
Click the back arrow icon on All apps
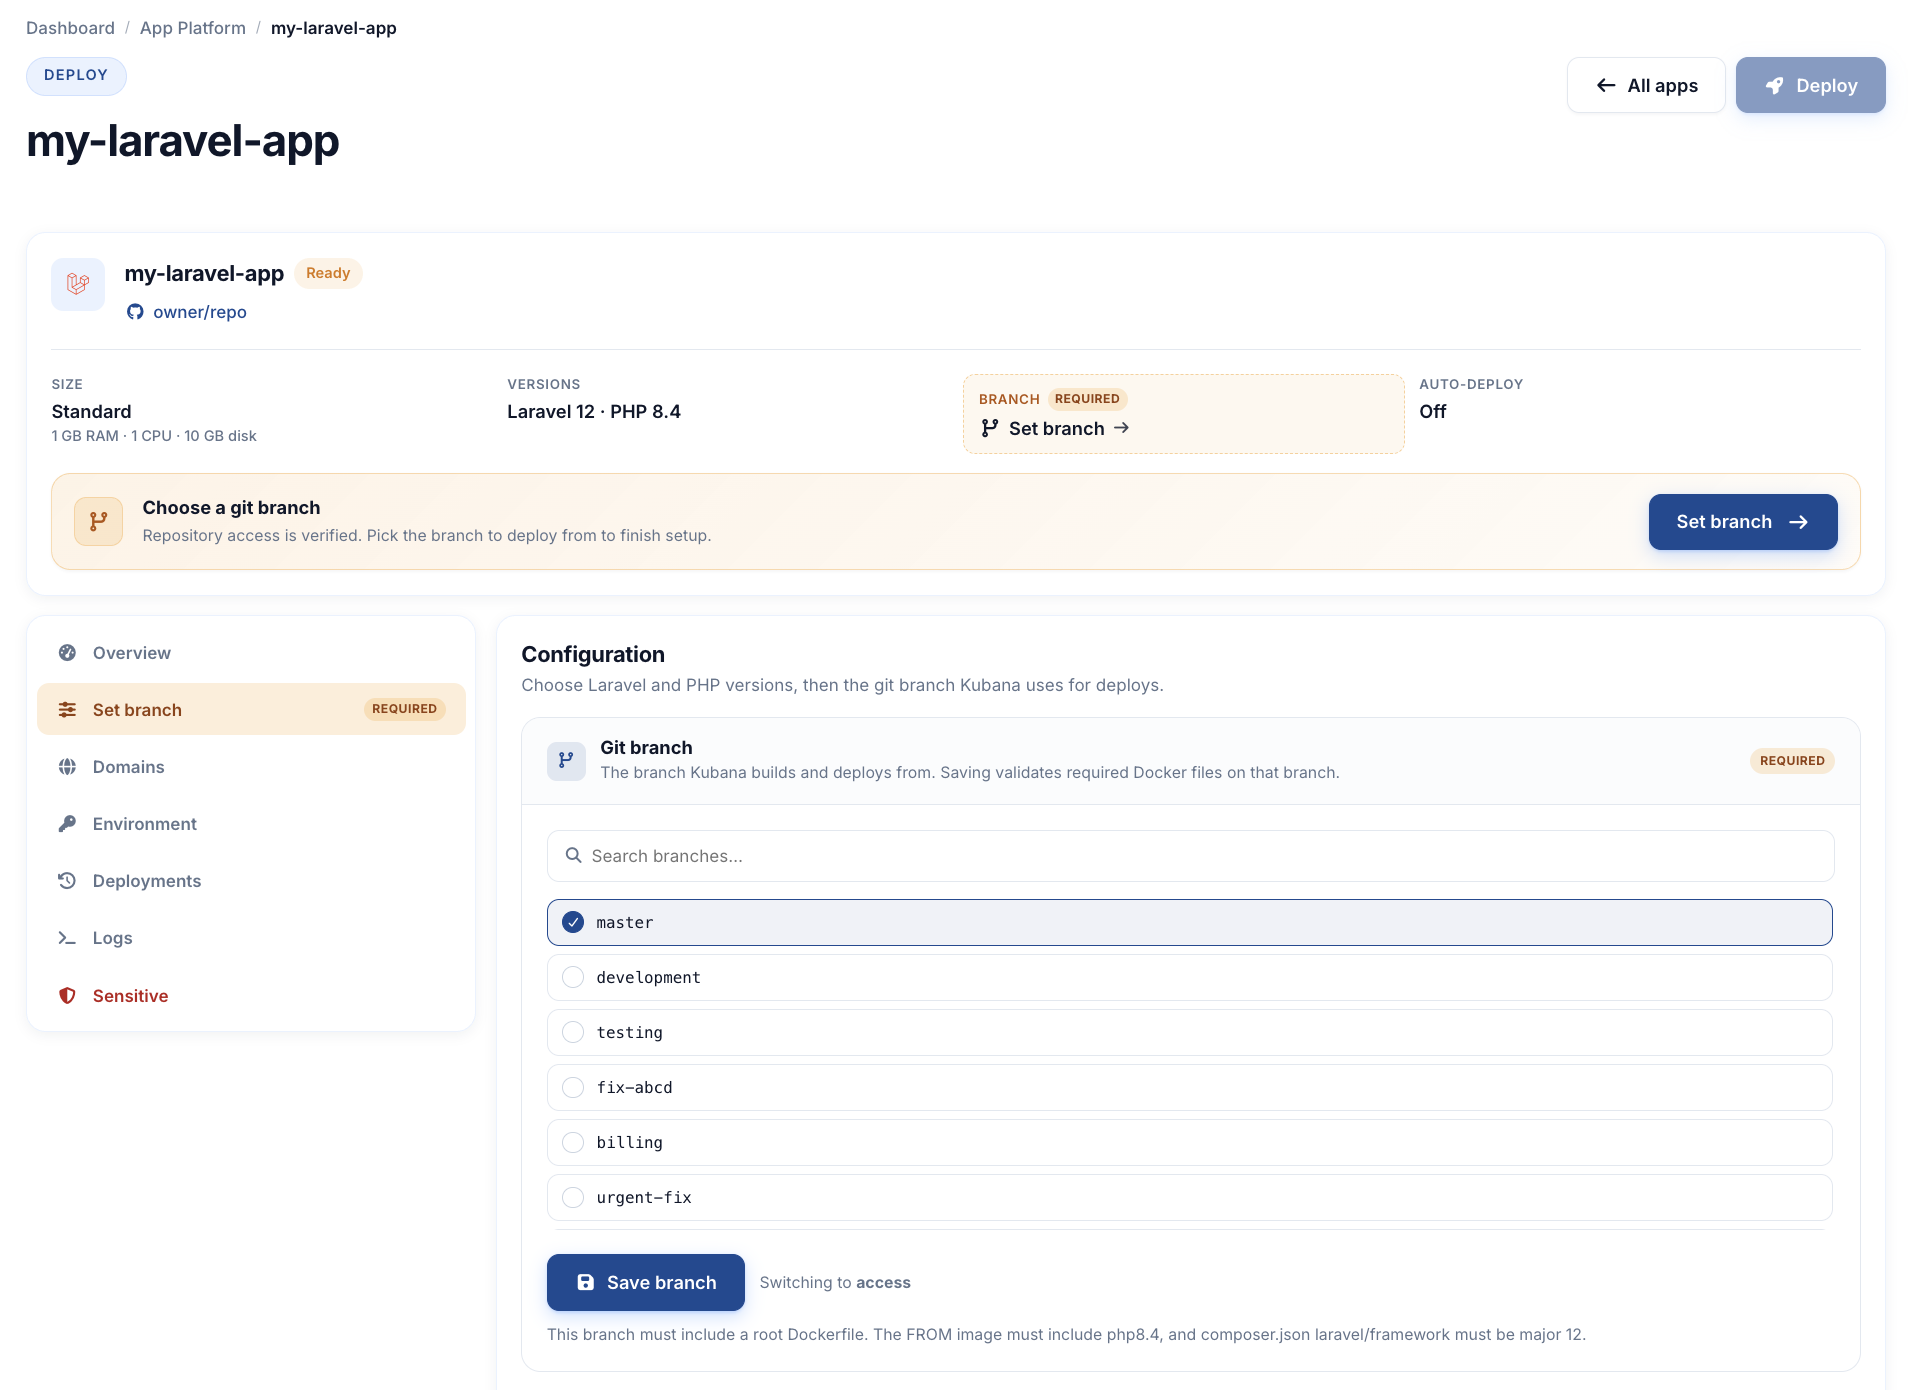tap(1606, 86)
